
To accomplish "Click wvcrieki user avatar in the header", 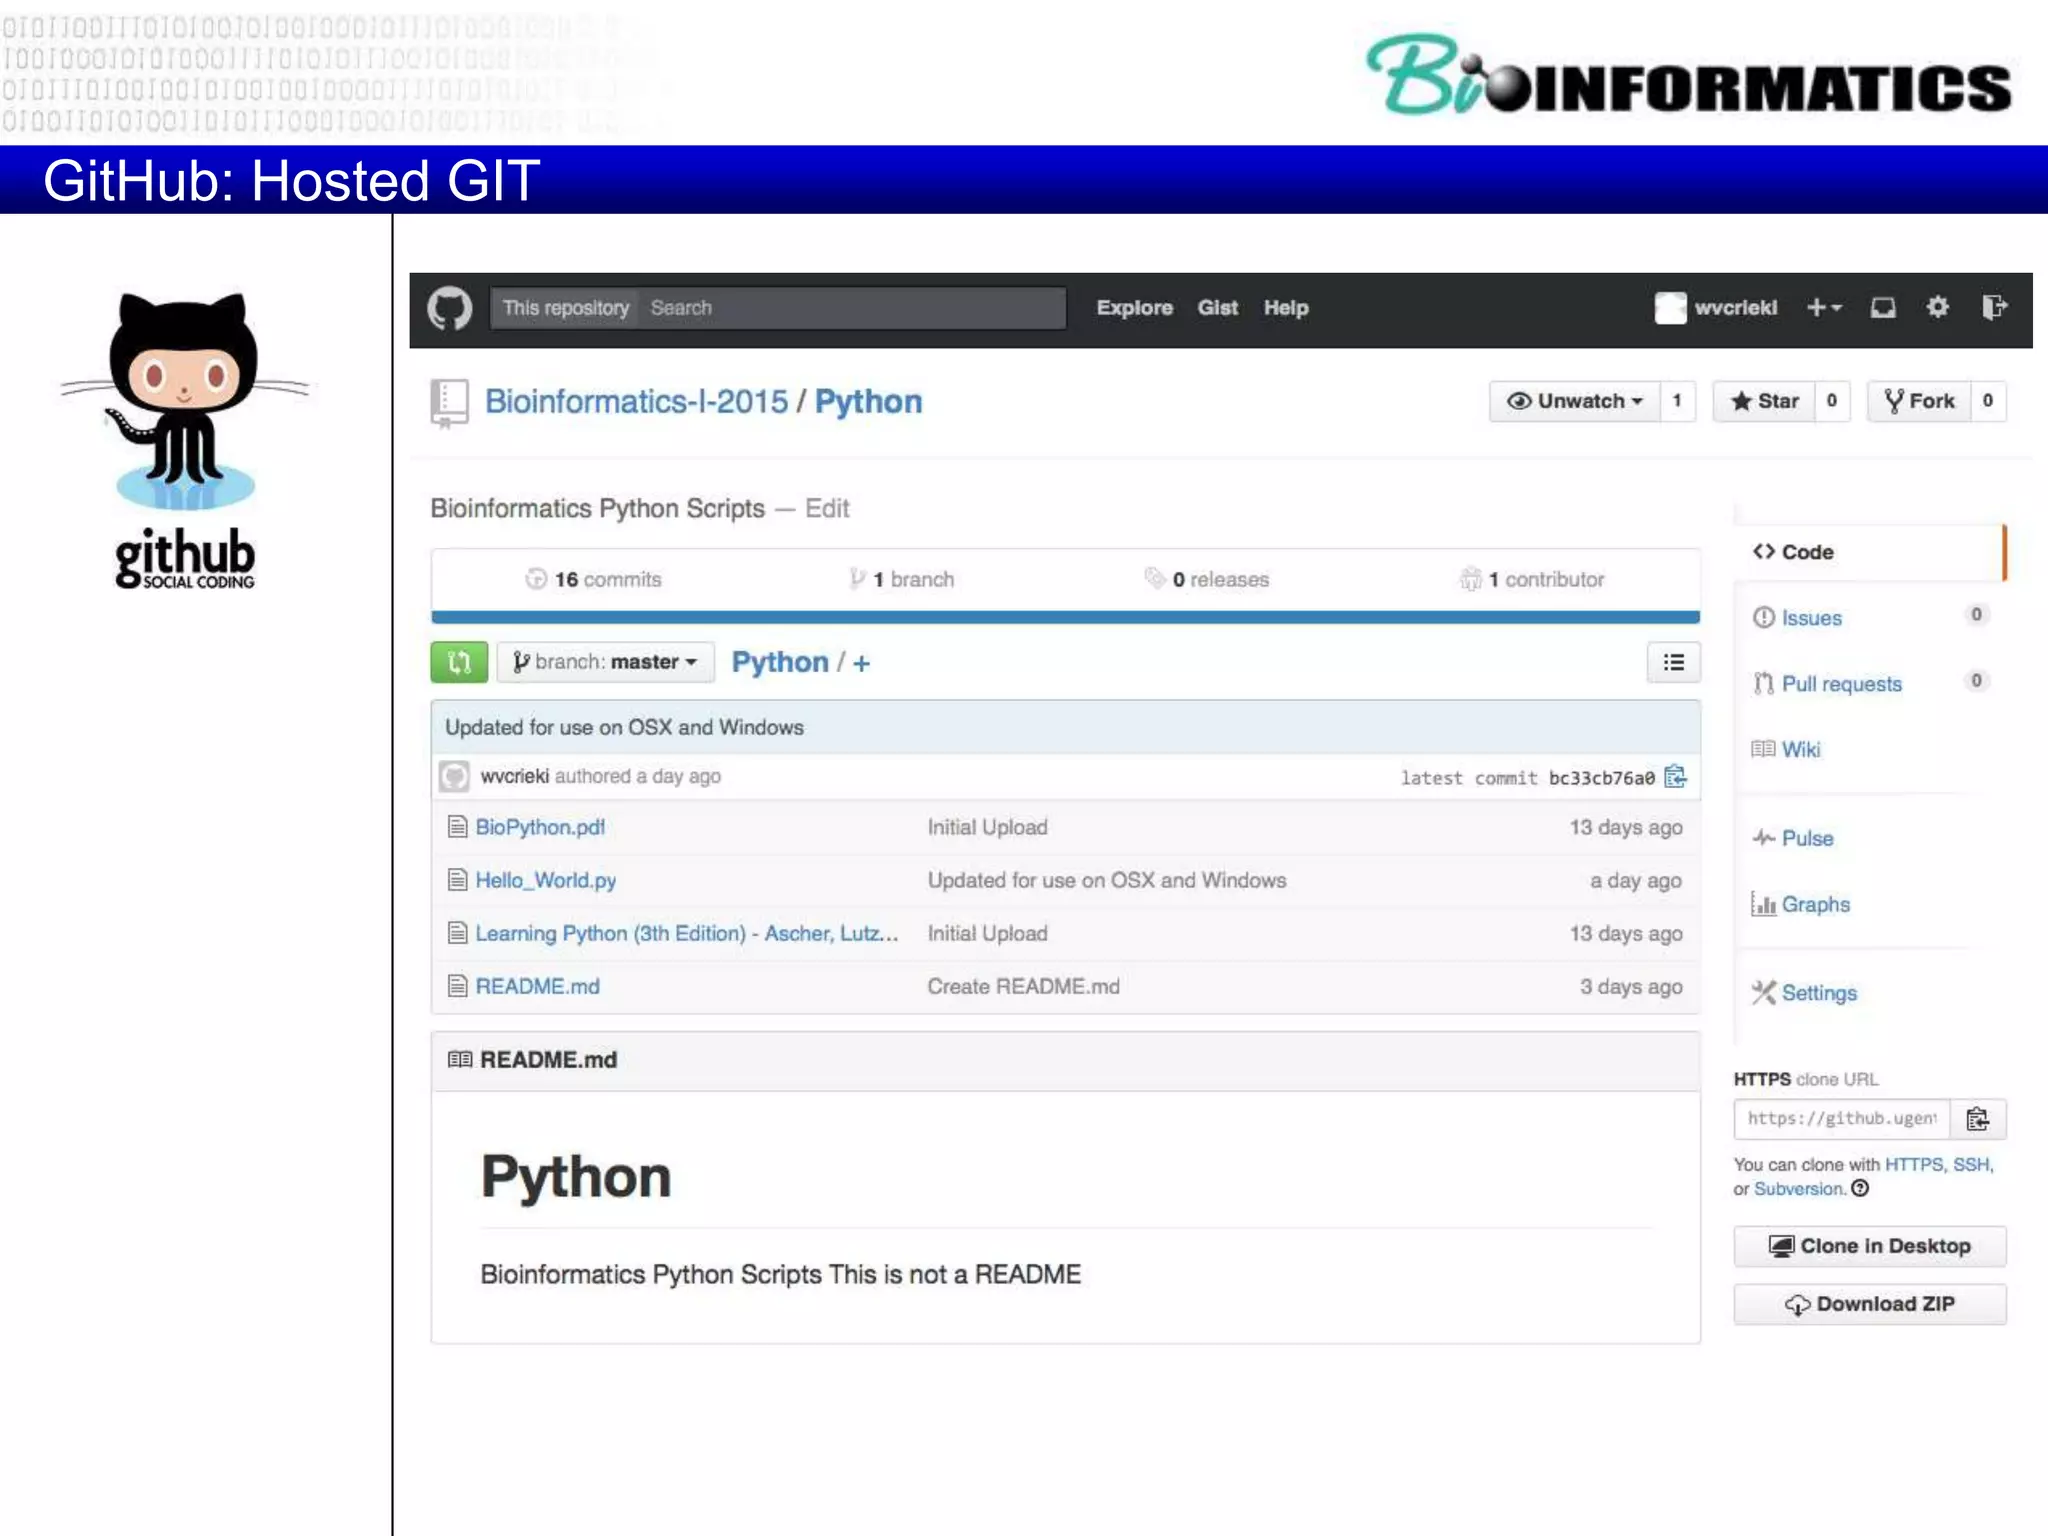I will [1670, 308].
